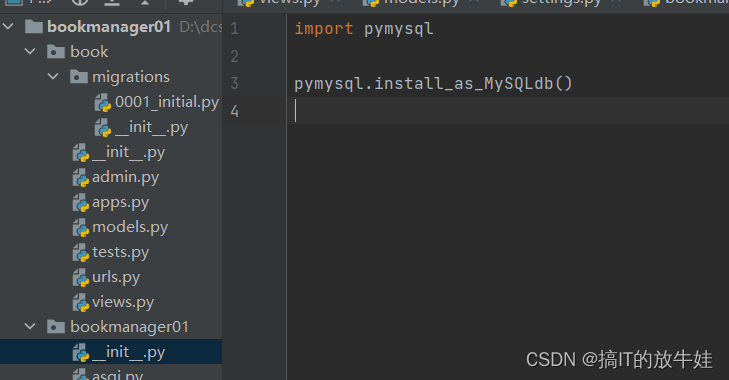Viewport: 729px width, 380px height.
Task: Click the inner bookmanager01 package folder icon
Action: pyautogui.click(x=56, y=327)
